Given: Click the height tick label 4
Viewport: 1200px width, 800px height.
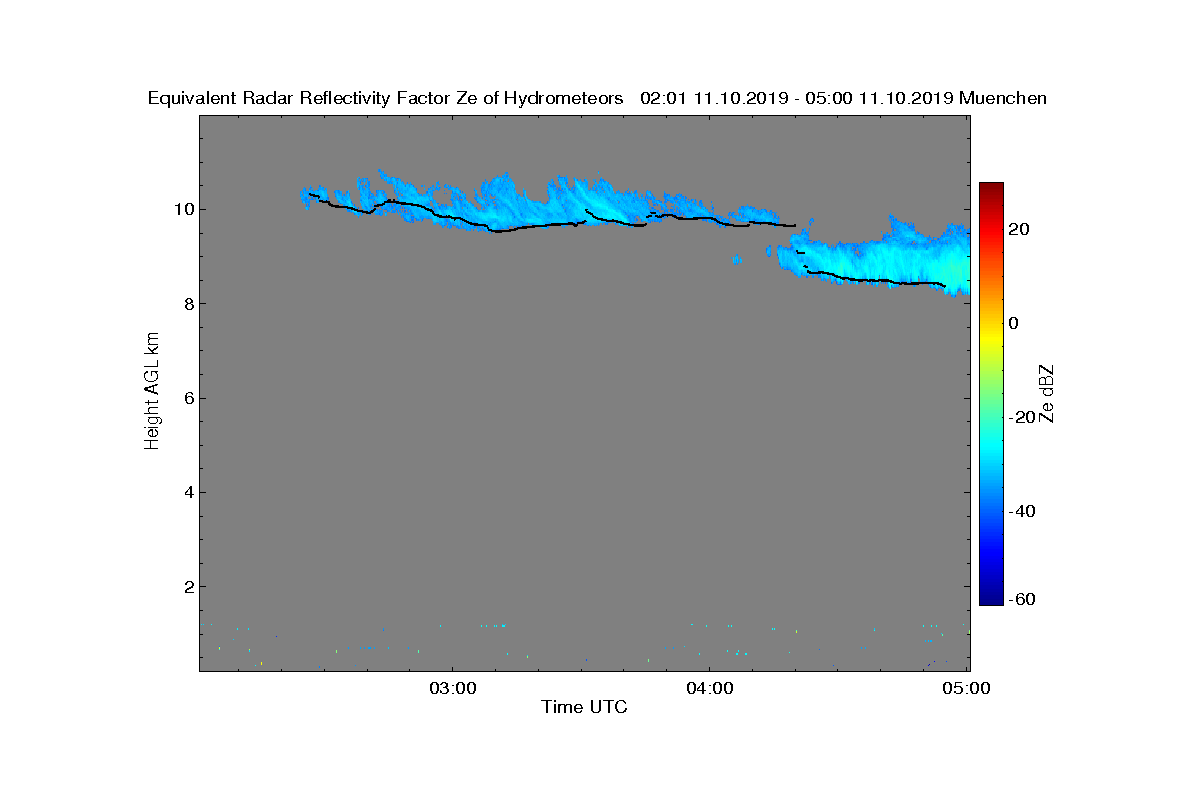Looking at the screenshot, I should 188,492.
